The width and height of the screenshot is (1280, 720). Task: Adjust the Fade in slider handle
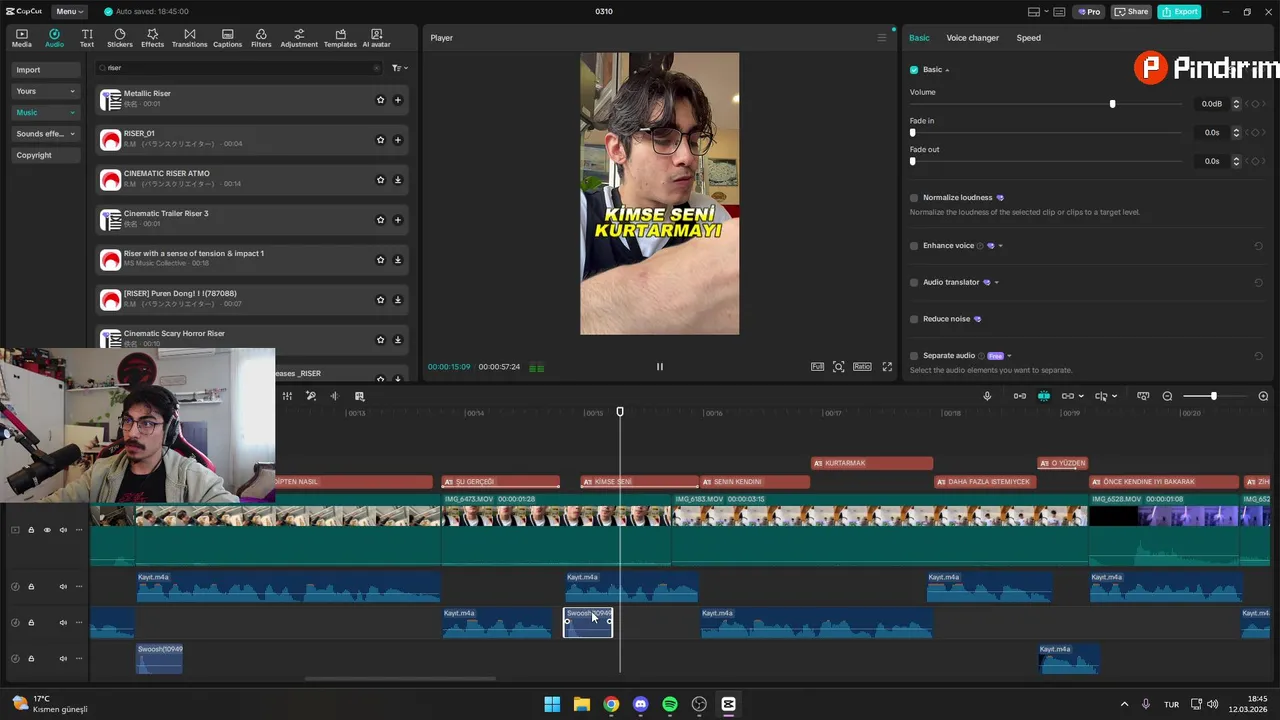(x=912, y=132)
